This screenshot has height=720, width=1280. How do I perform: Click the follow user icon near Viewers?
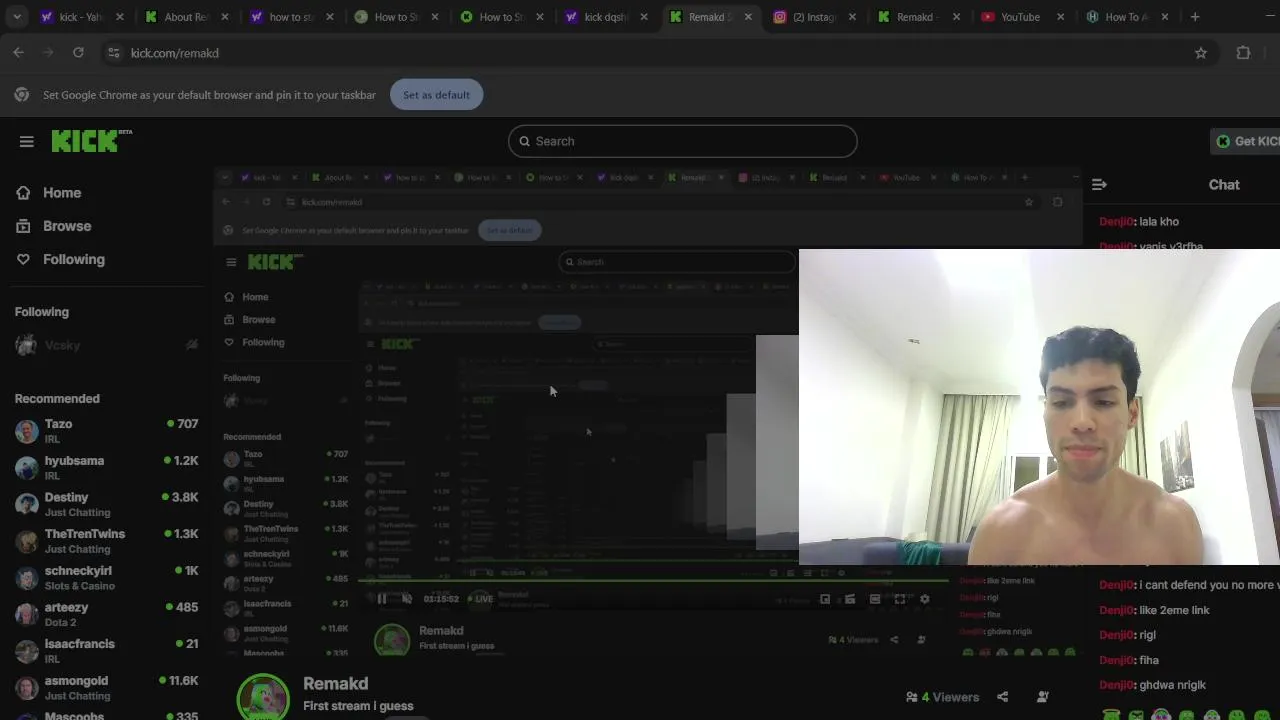click(1042, 697)
